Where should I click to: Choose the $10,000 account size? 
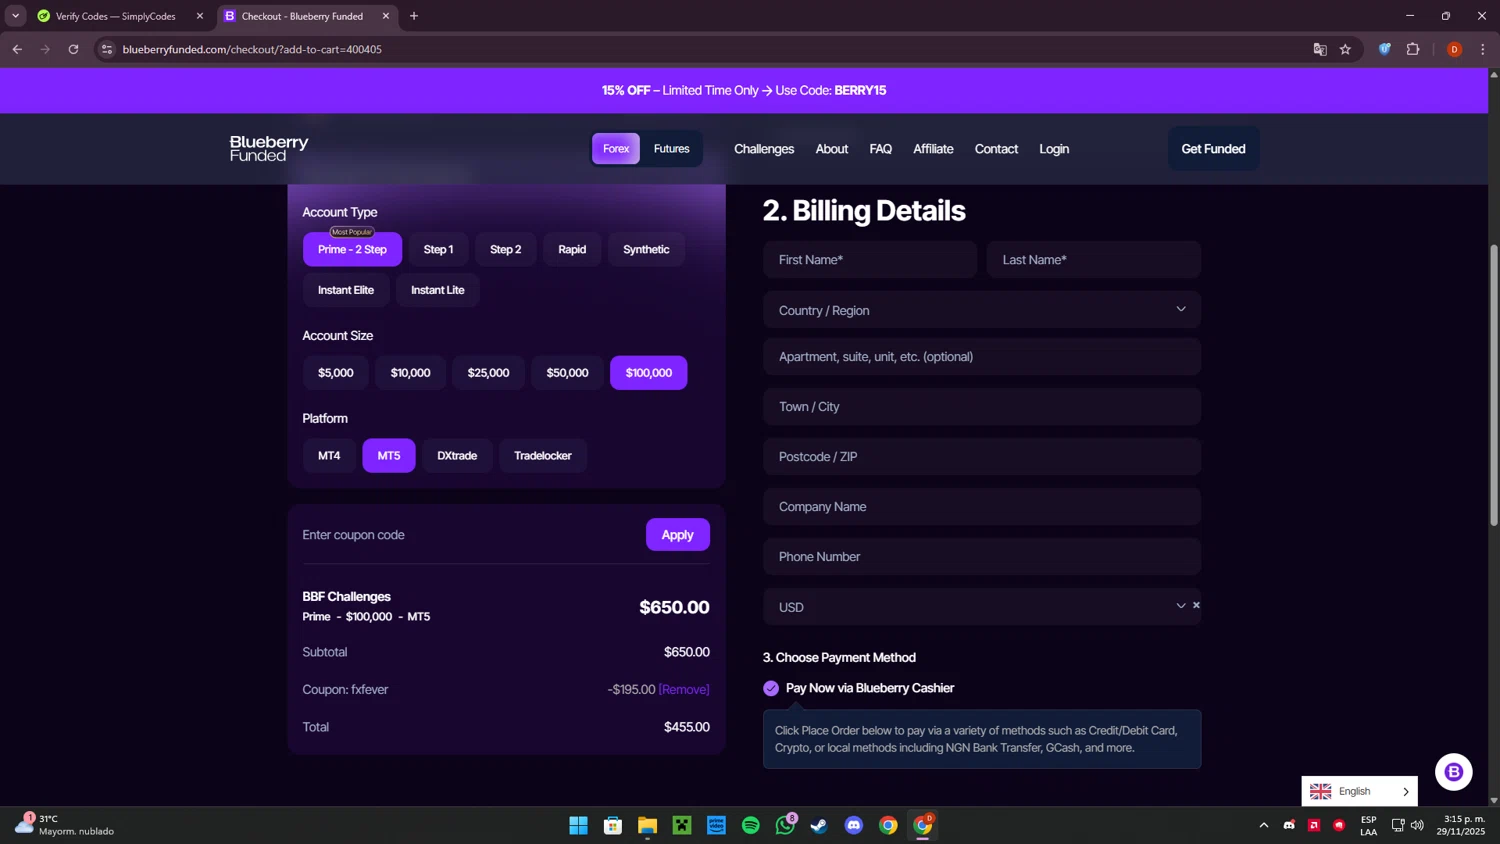point(410,373)
